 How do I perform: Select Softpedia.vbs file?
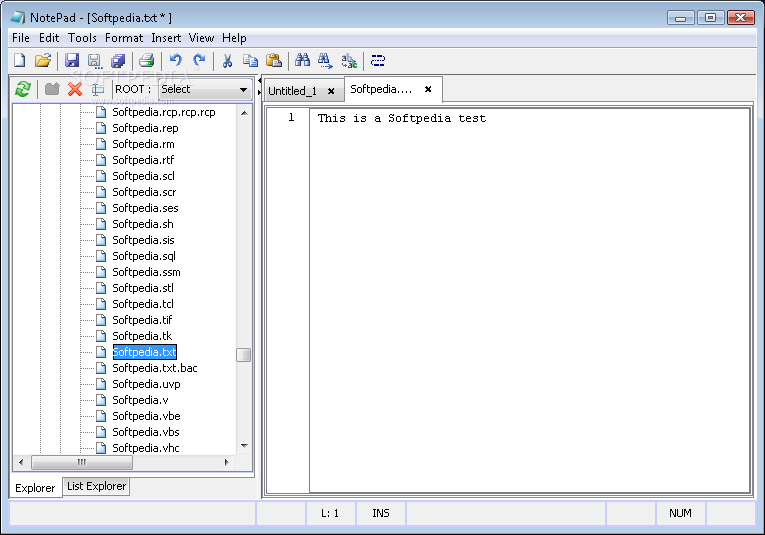tap(146, 432)
